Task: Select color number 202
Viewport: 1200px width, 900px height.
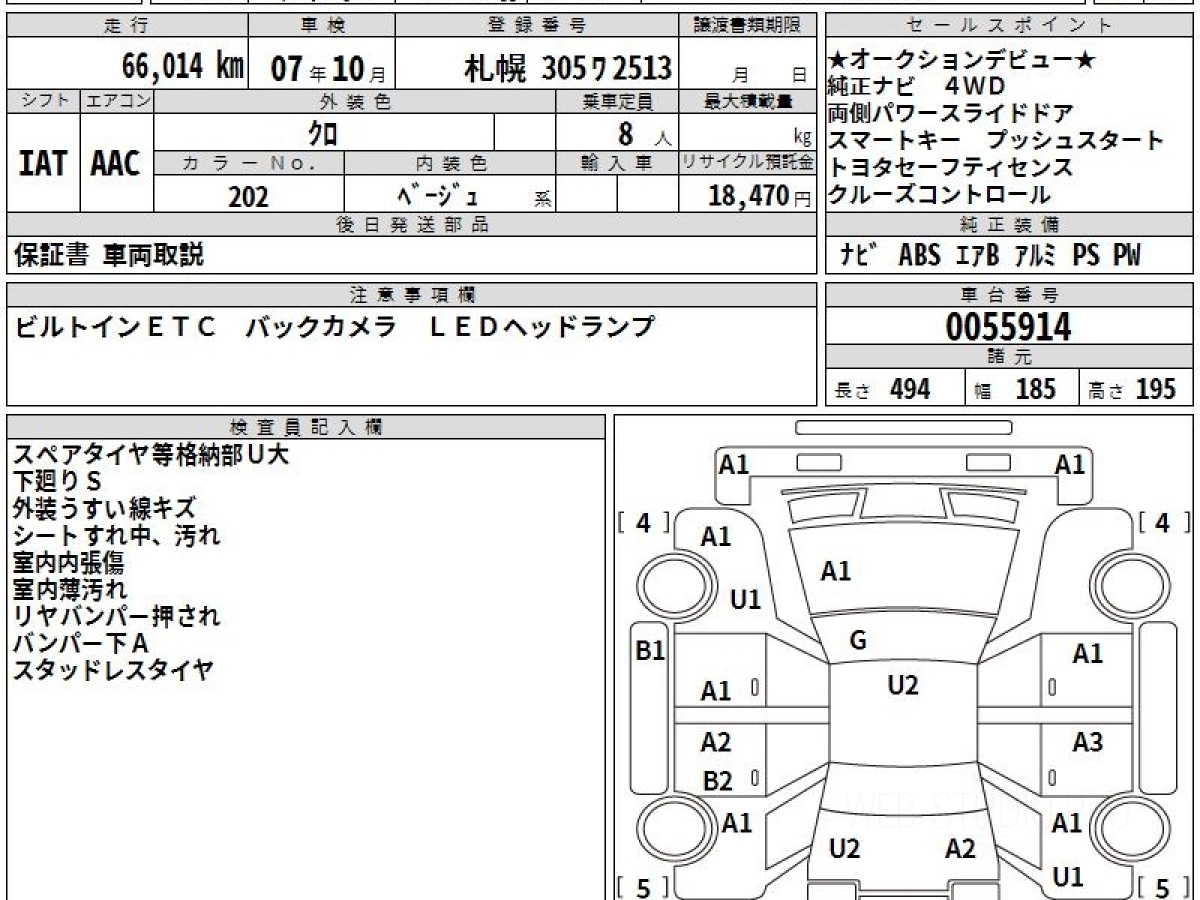Action: click(x=248, y=197)
